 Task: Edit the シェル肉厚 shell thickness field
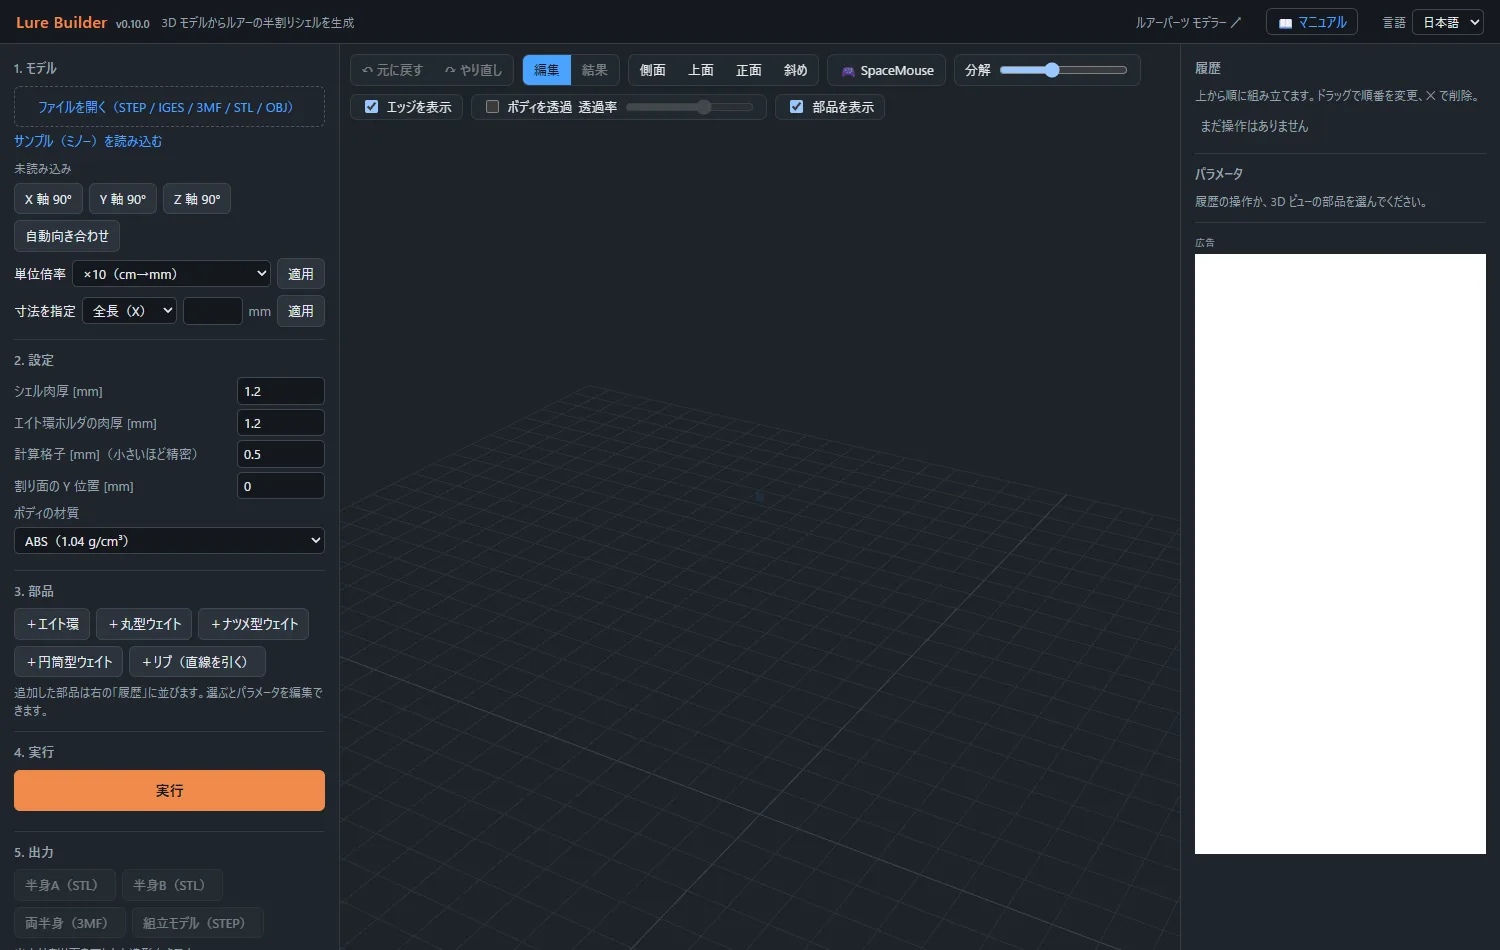[281, 391]
